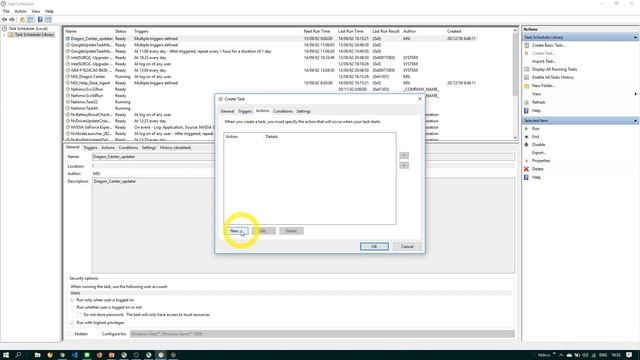Image resolution: width=640 pixels, height=360 pixels.
Task: Click the Enable All Tasks History icon
Action: click(x=527, y=77)
